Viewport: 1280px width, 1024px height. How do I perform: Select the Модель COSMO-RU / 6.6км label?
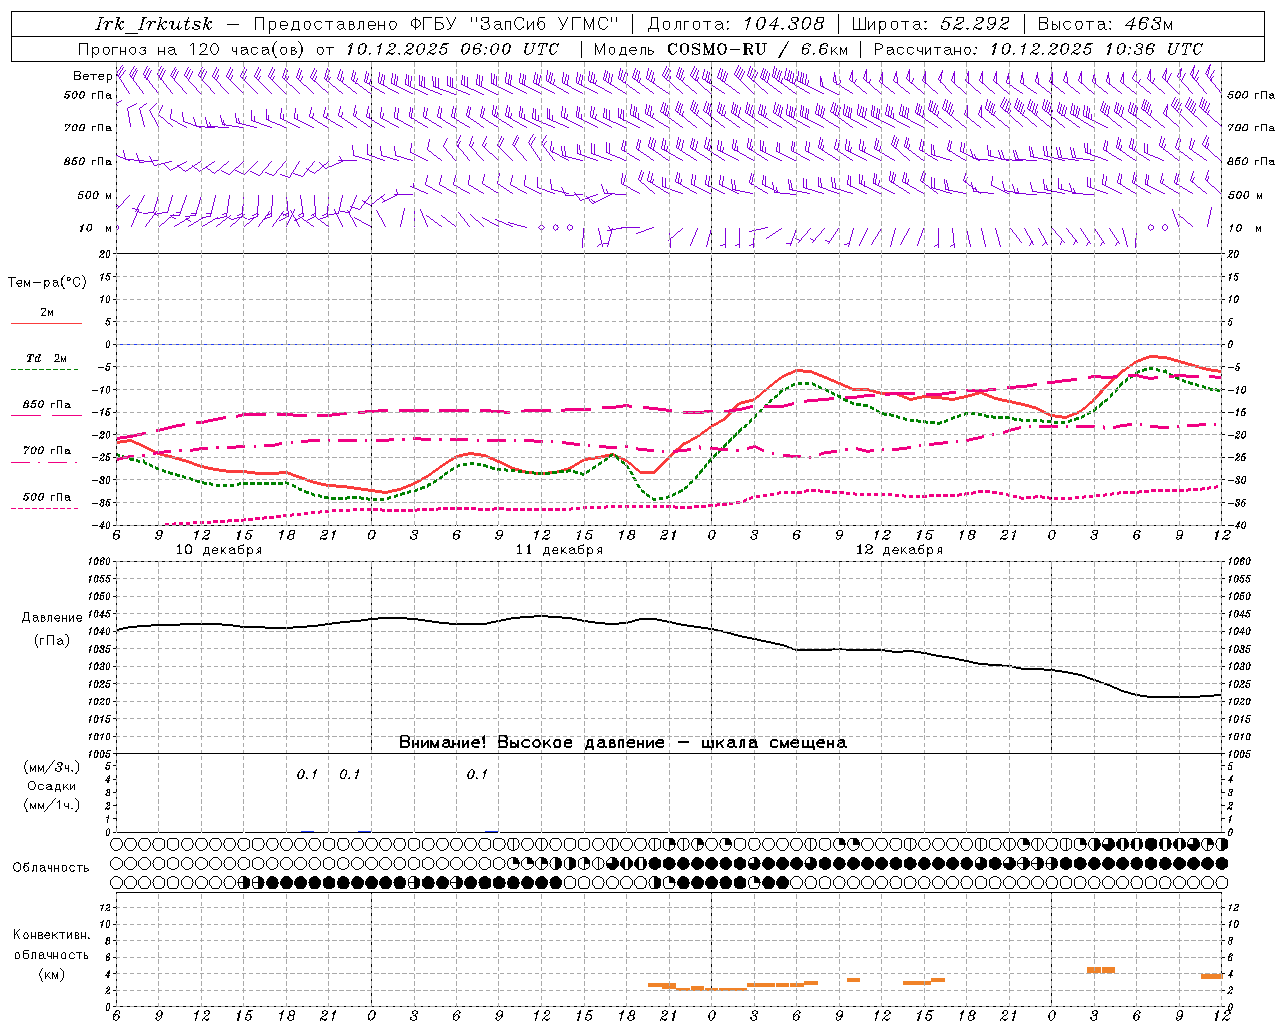[721, 48]
